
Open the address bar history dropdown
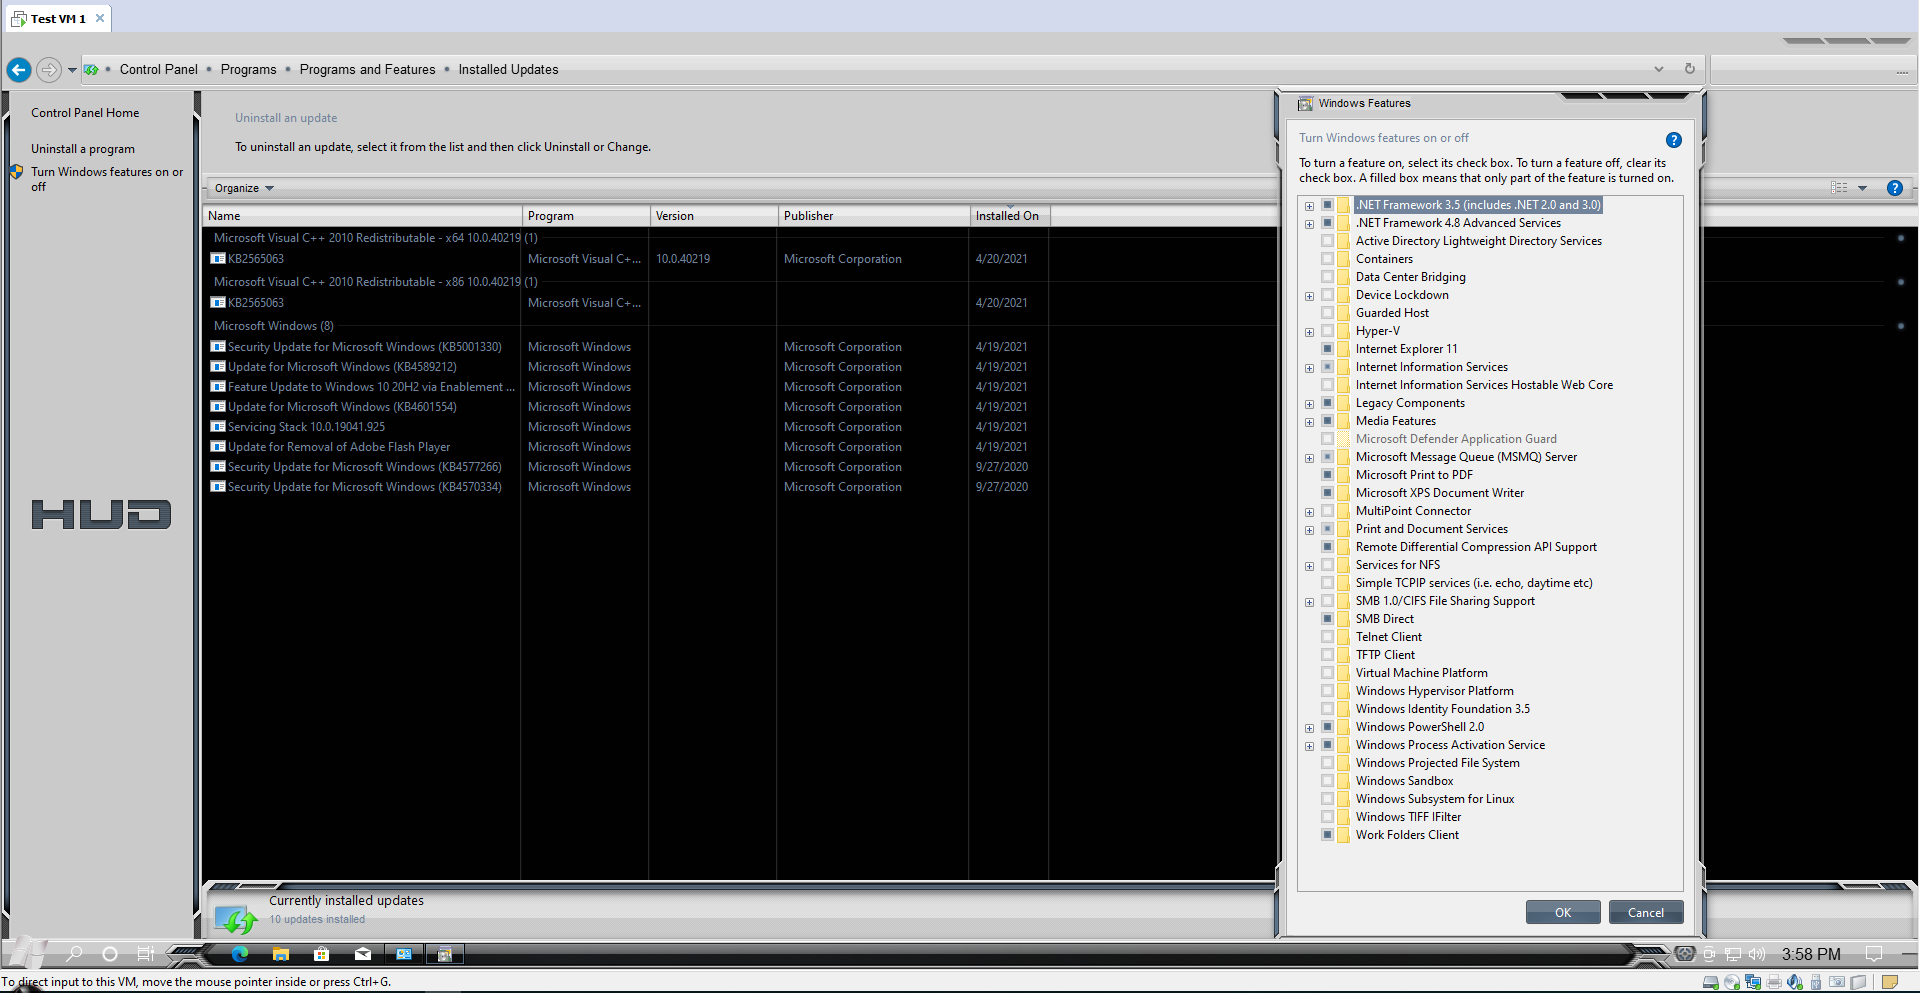pyautogui.click(x=1658, y=69)
